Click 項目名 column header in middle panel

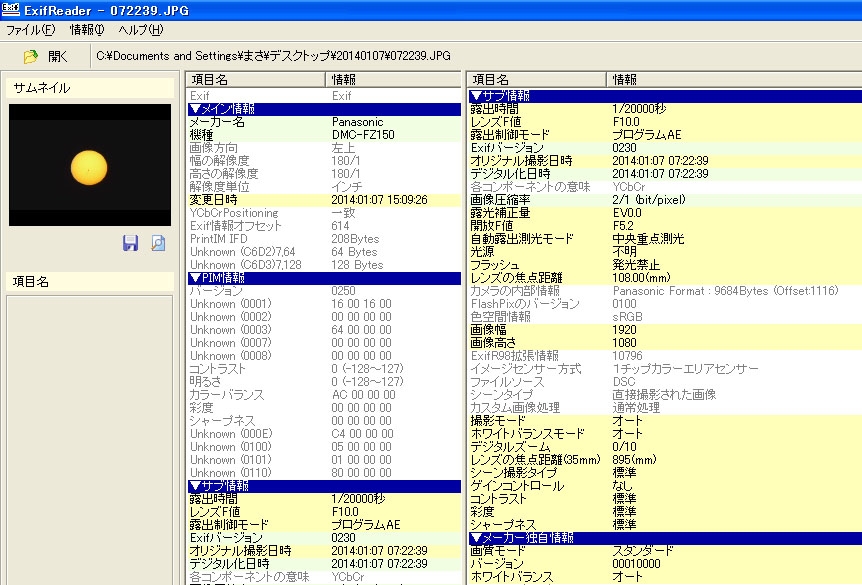pos(256,80)
